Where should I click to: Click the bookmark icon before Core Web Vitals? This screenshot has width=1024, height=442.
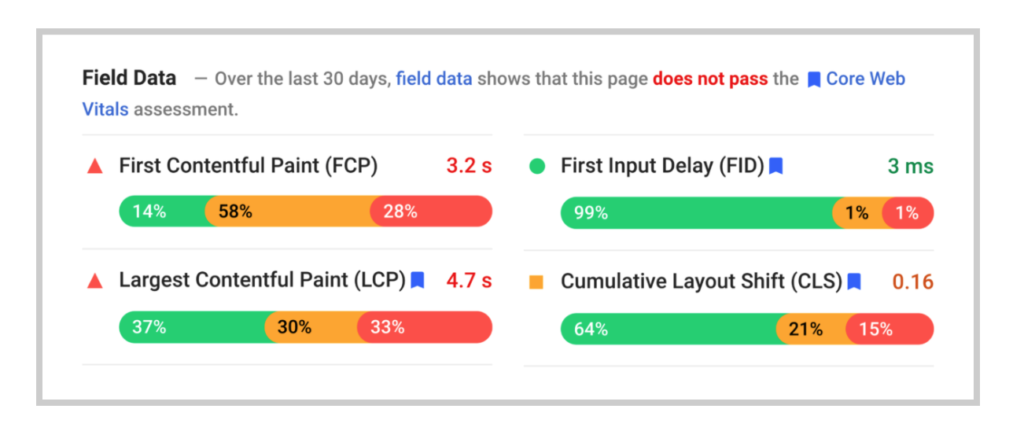pos(814,80)
